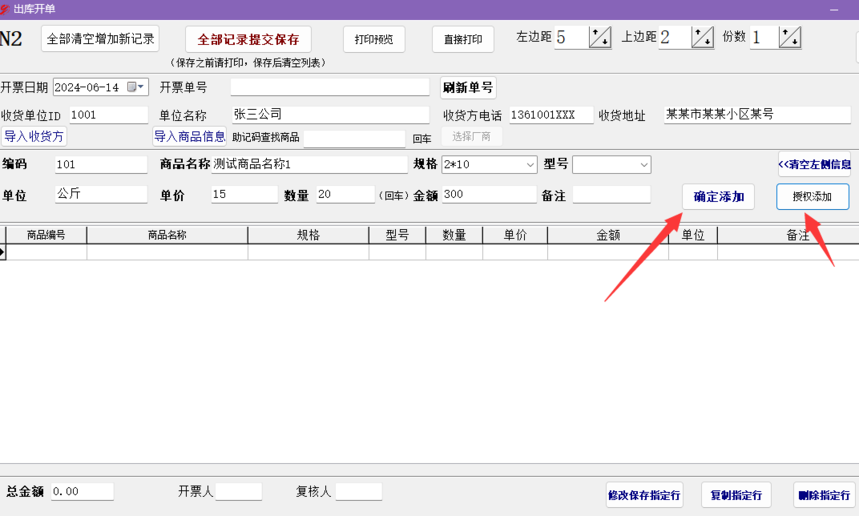Click the 左边距 spinner arrows
The image size is (859, 516).
(x=600, y=37)
